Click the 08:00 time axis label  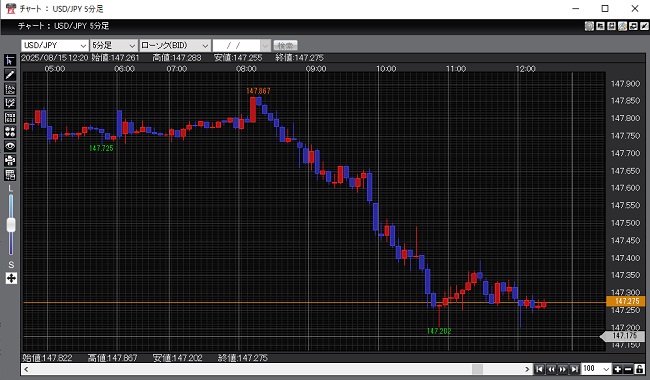[246, 69]
